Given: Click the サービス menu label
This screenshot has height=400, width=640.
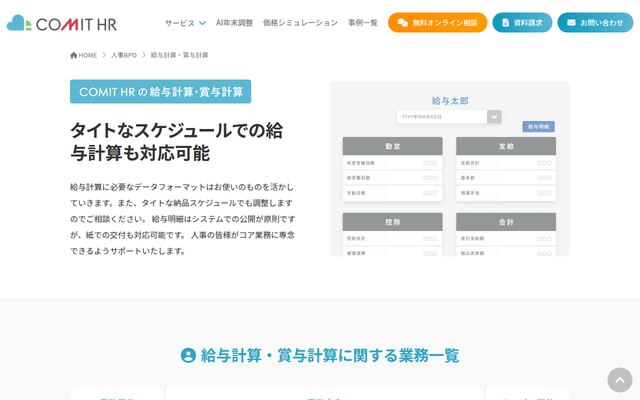Looking at the screenshot, I should pyautogui.click(x=180, y=23).
